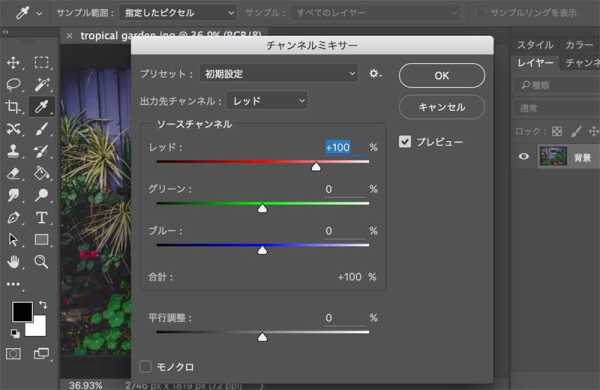Viewport: 600px width, 390px height.
Task: Open the サンプル範囲 dropdown
Action: [x=178, y=13]
